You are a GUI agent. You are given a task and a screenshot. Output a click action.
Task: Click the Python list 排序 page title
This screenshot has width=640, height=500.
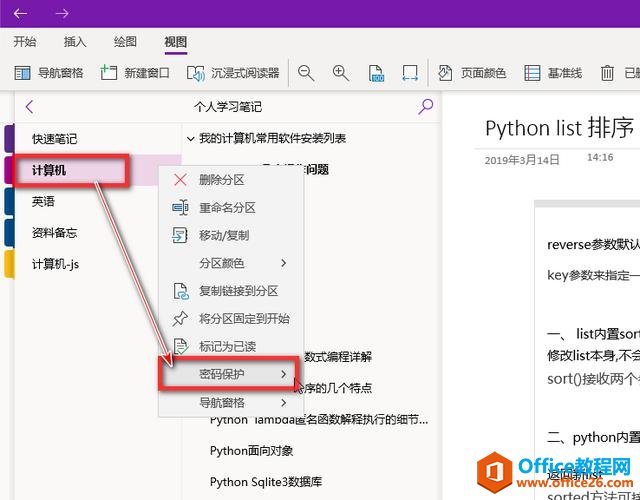(559, 128)
